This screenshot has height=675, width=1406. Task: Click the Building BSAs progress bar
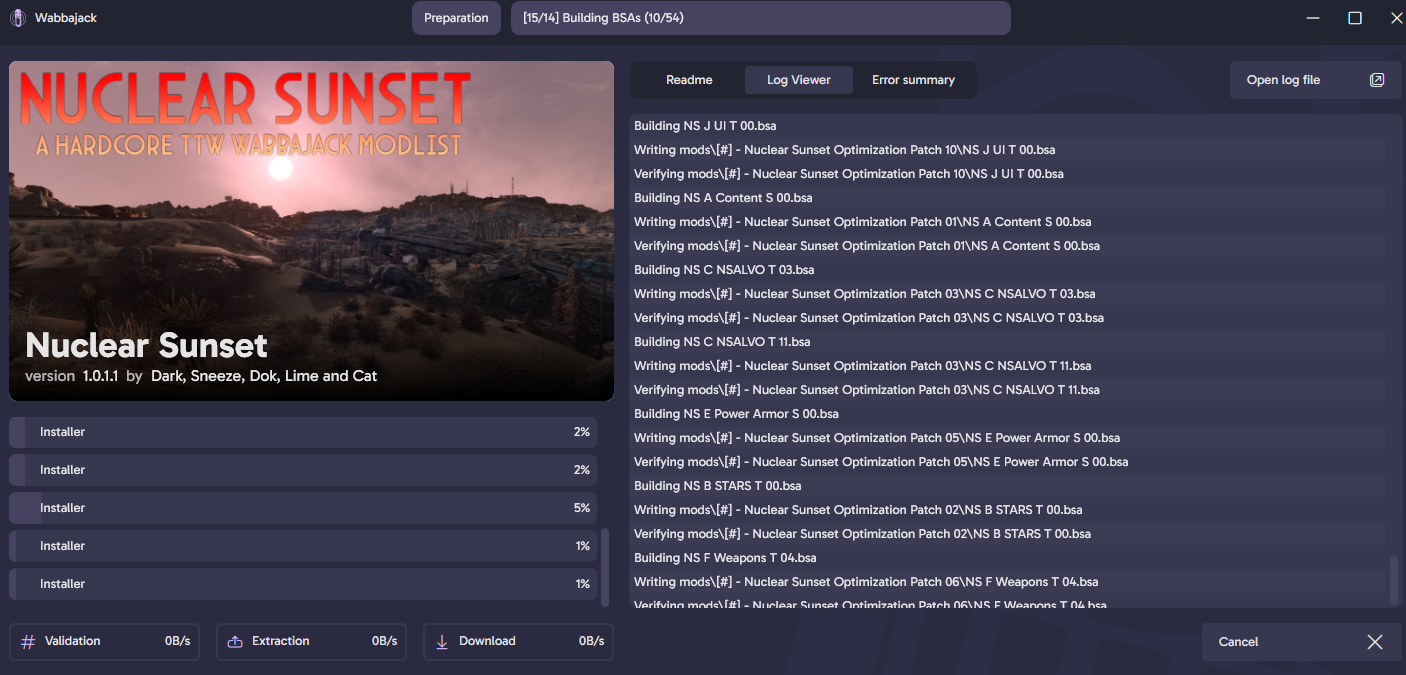(761, 18)
